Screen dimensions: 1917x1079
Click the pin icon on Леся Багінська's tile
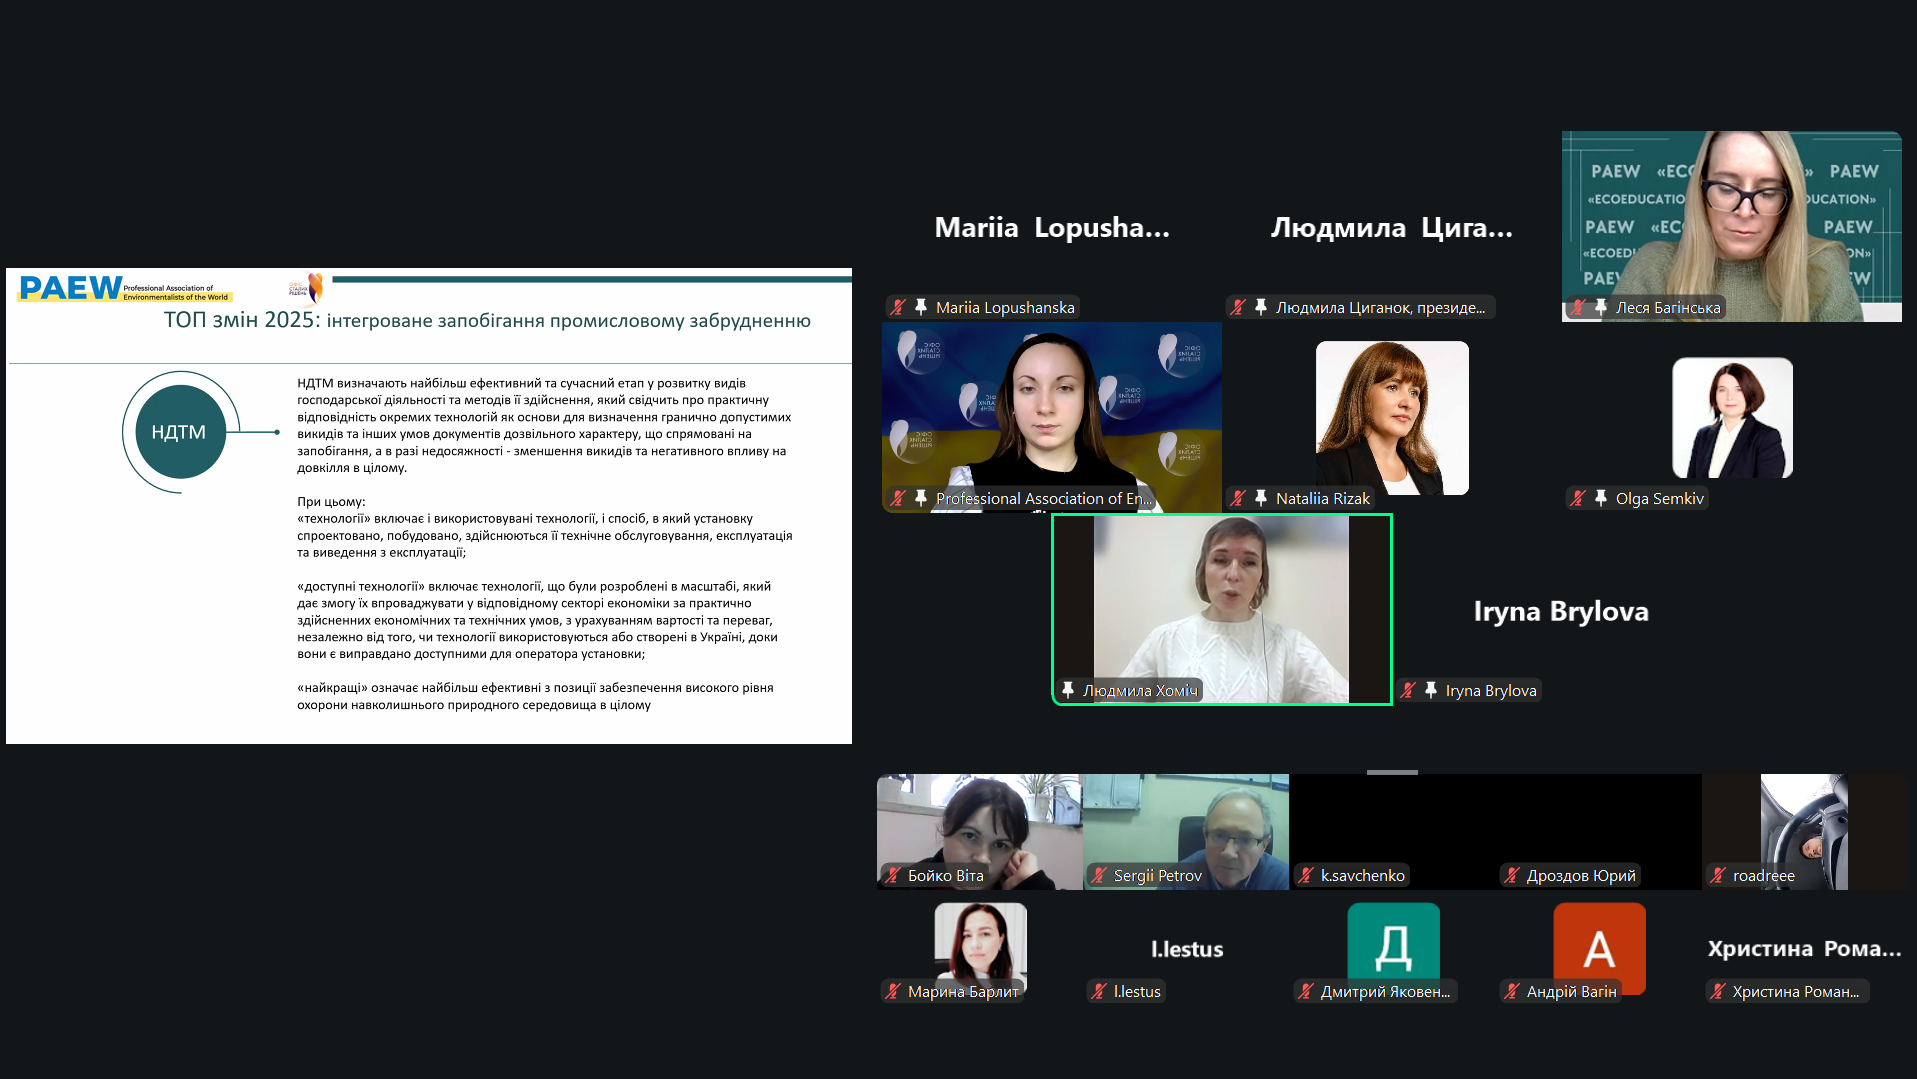pos(1601,307)
